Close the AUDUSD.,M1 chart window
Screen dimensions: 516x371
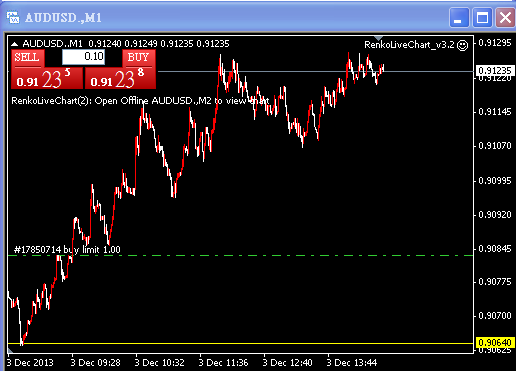click(505, 17)
